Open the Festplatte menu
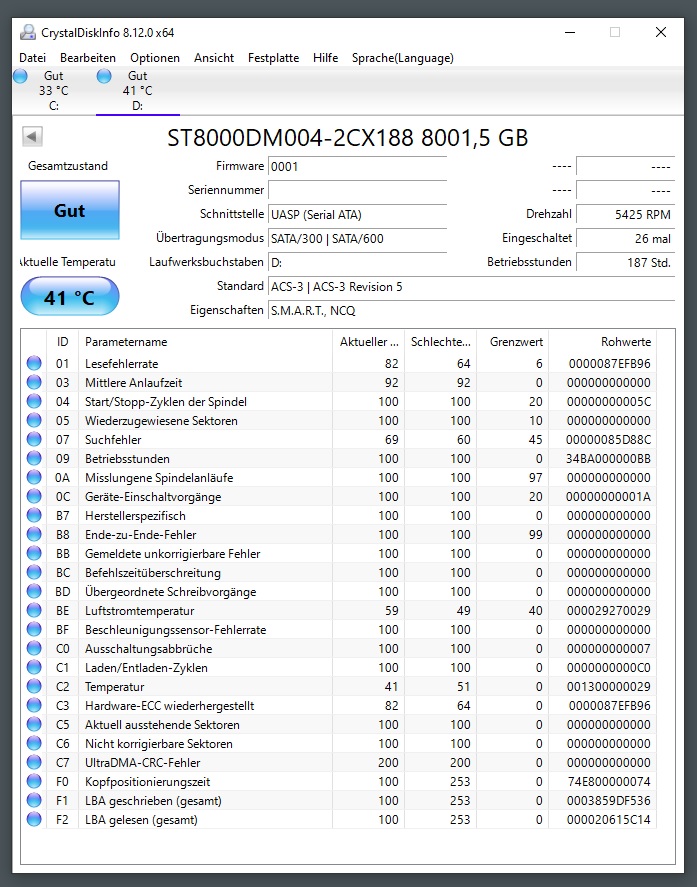 273,58
